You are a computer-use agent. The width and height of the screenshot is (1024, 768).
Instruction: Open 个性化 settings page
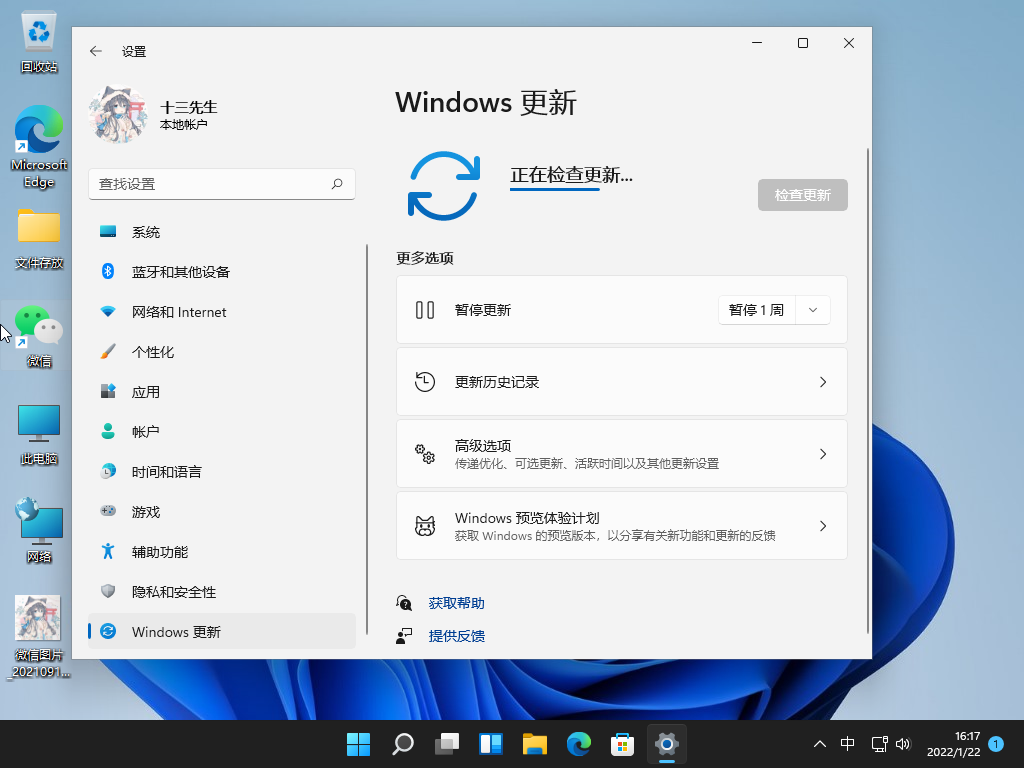tap(153, 352)
